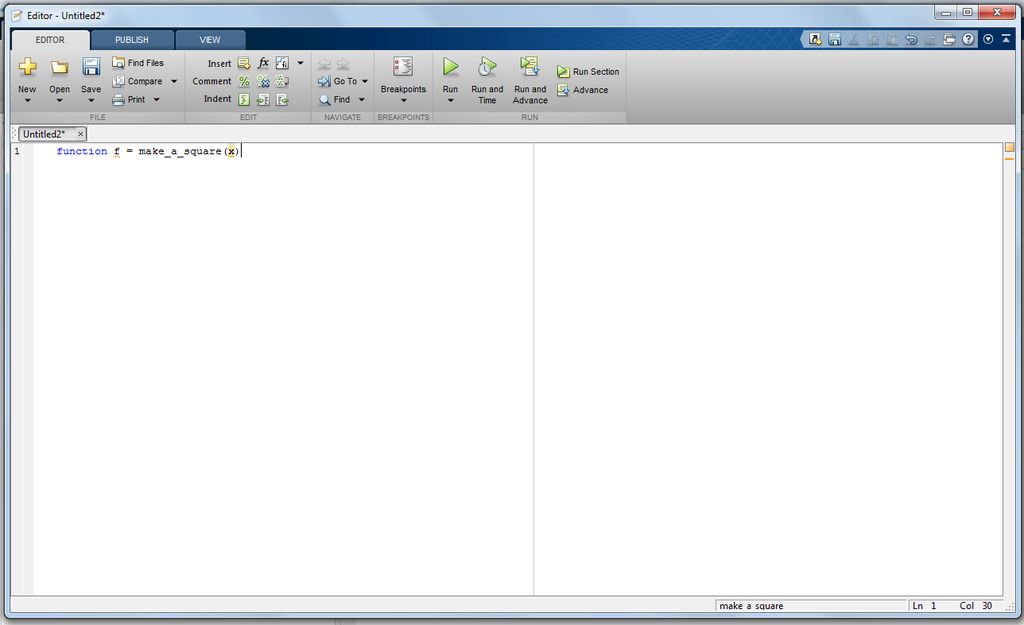
Task: Expand the New button dropdown arrow
Action: pyautogui.click(x=27, y=101)
